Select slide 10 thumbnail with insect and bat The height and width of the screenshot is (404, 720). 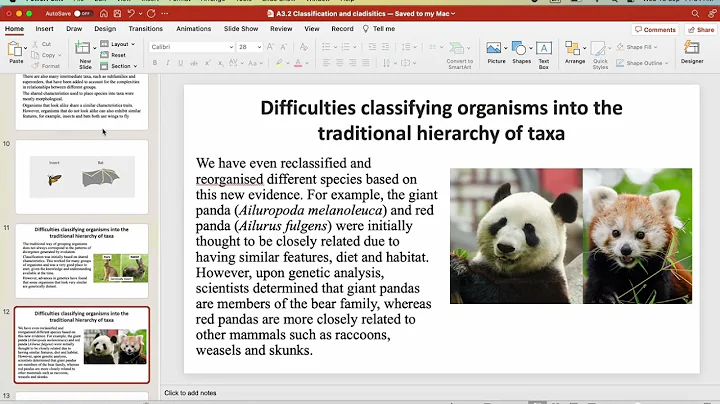pyautogui.click(x=82, y=177)
